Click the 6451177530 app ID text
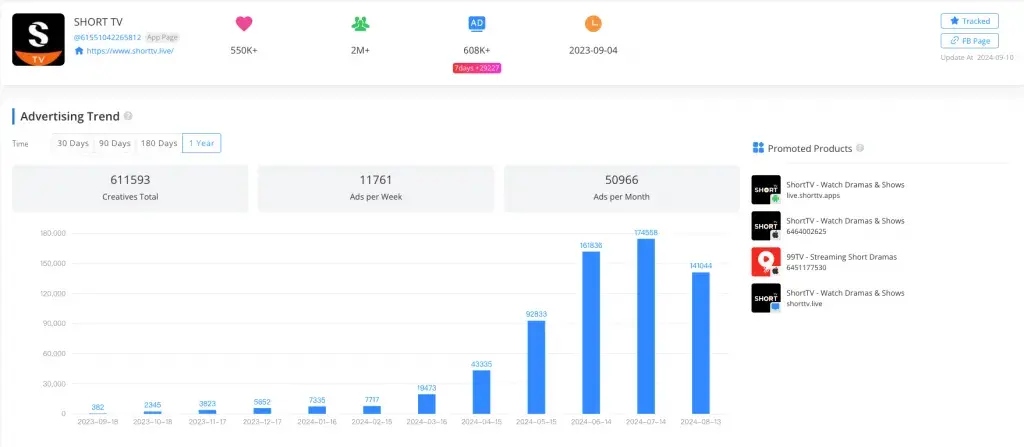 click(808, 267)
